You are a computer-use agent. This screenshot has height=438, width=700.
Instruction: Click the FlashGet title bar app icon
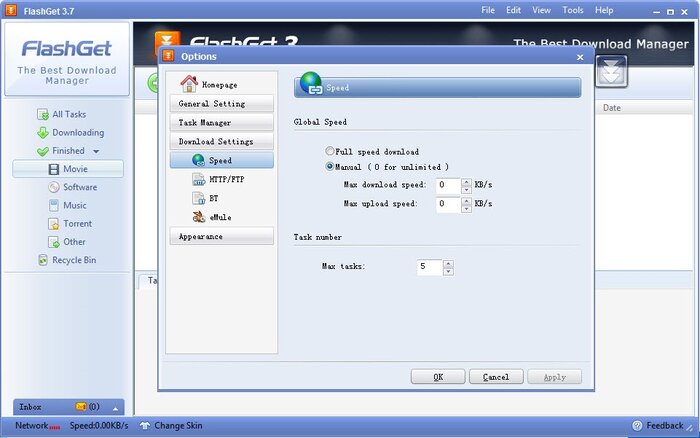pos(11,10)
